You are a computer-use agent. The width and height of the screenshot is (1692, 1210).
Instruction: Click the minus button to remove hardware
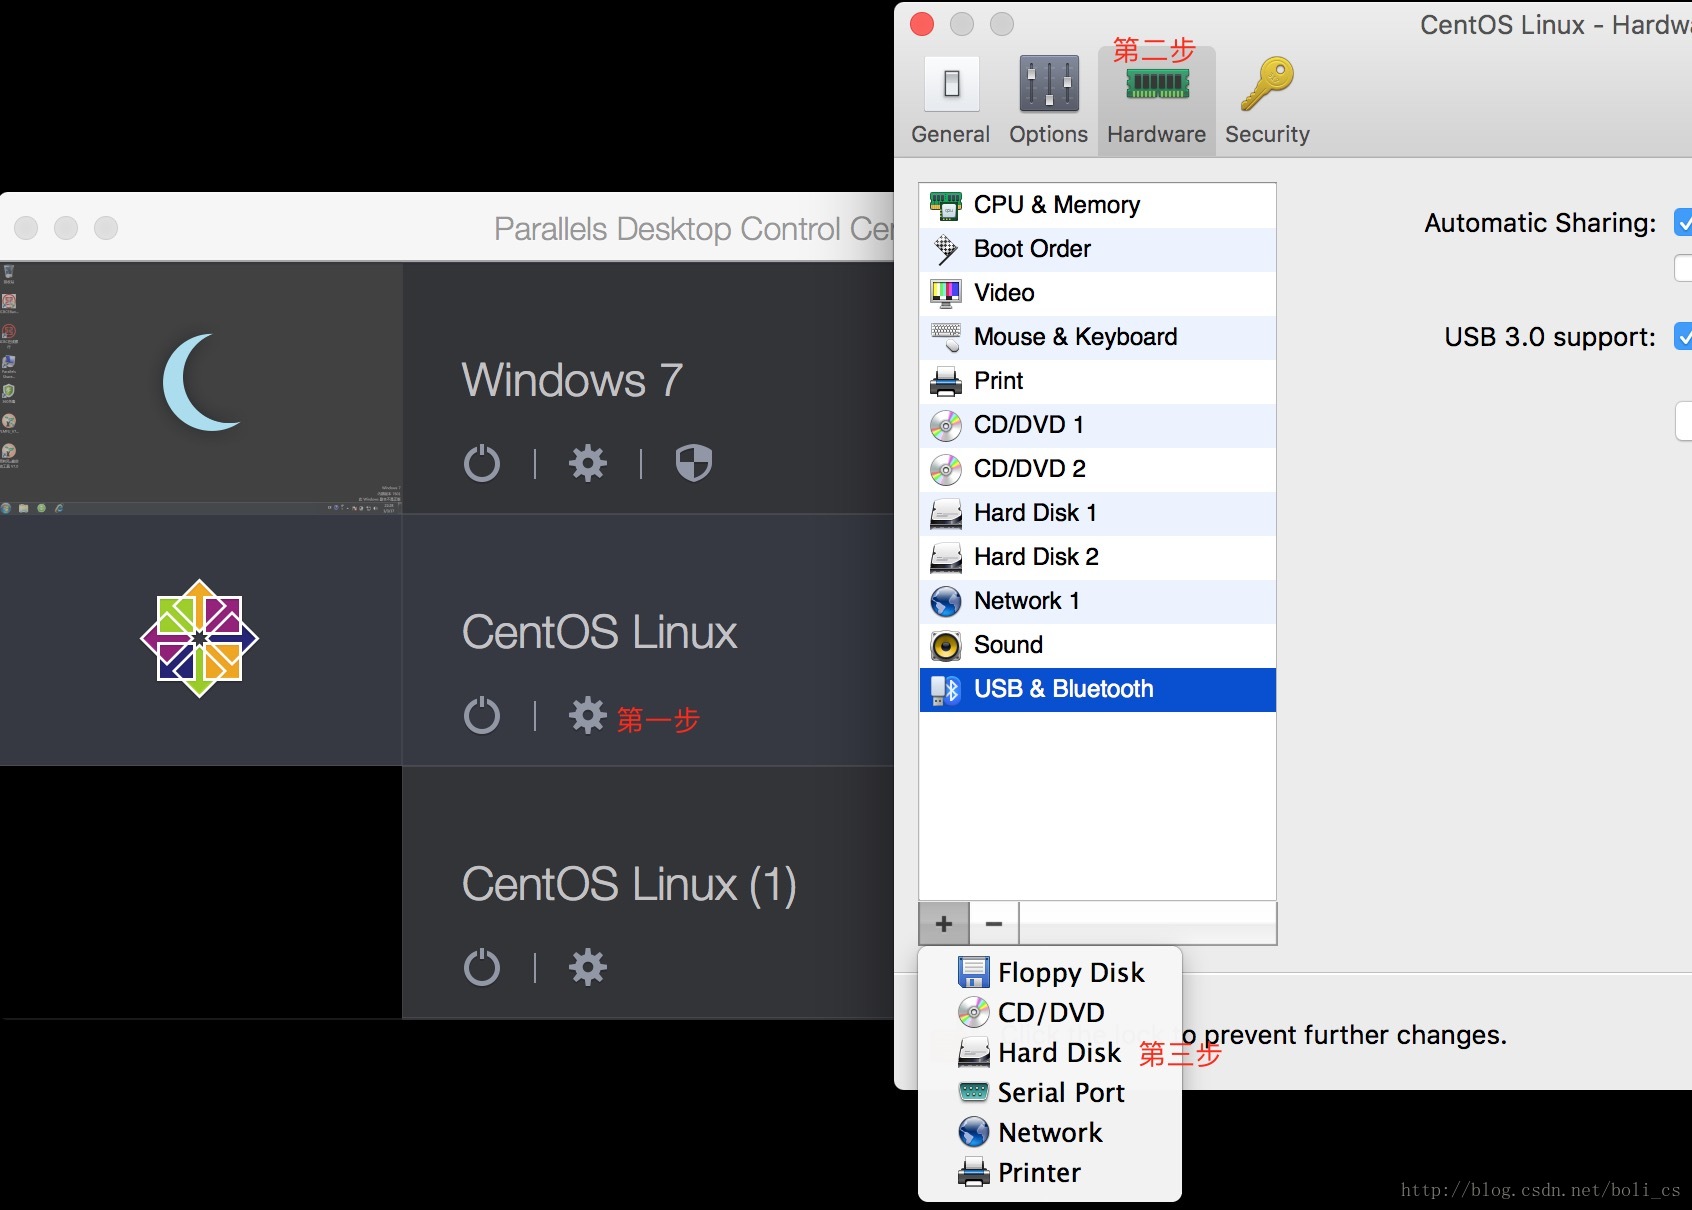(994, 923)
